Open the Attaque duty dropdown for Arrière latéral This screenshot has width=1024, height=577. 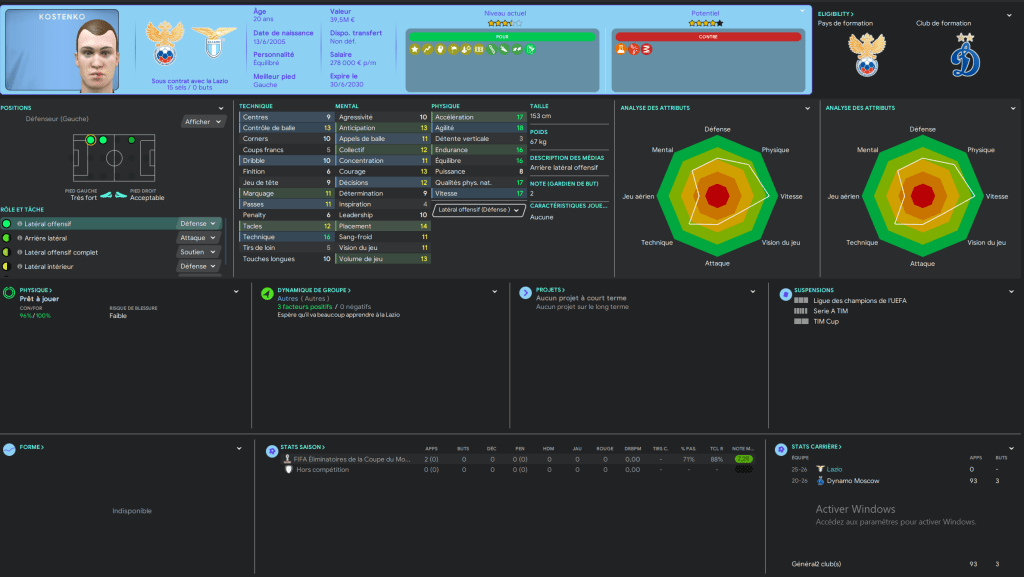pos(199,238)
